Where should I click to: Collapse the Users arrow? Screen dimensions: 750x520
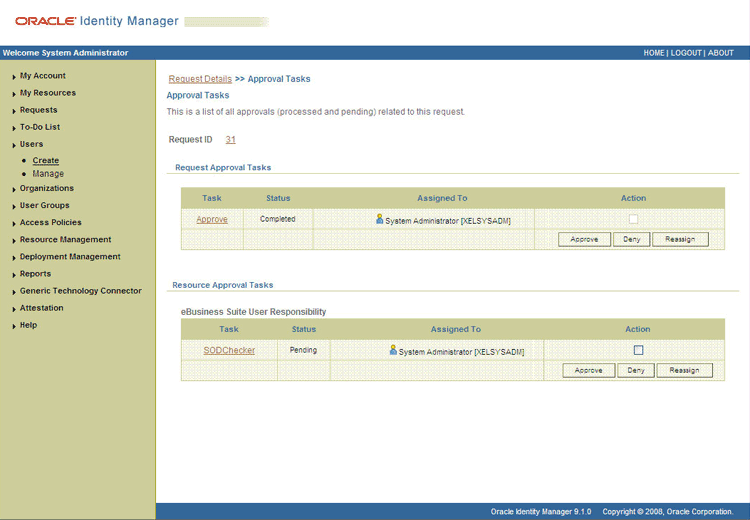(14, 145)
